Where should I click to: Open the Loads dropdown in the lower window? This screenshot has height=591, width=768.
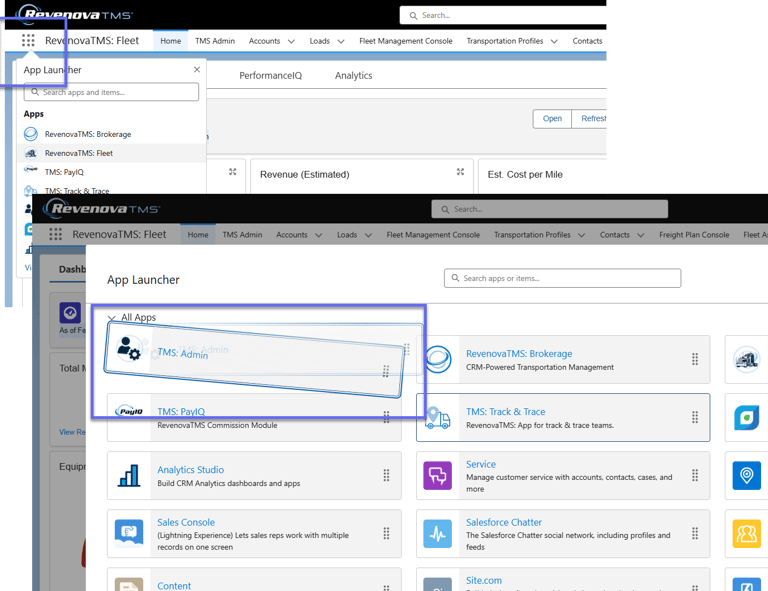click(x=368, y=235)
